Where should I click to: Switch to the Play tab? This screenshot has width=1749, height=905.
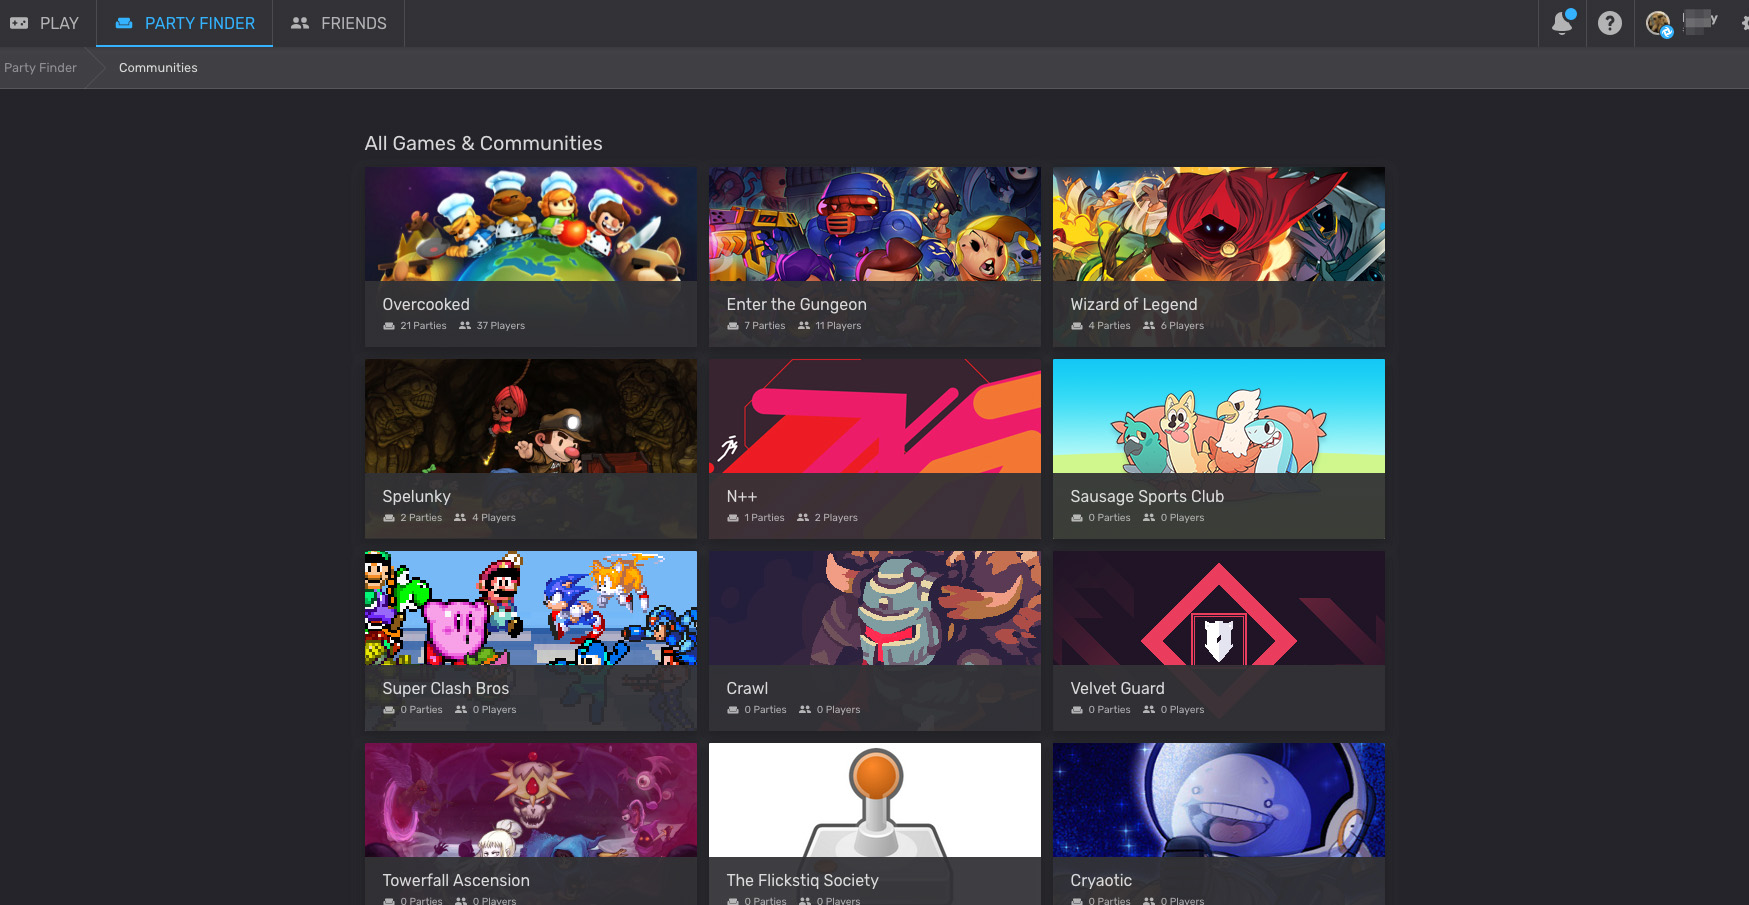click(x=45, y=23)
